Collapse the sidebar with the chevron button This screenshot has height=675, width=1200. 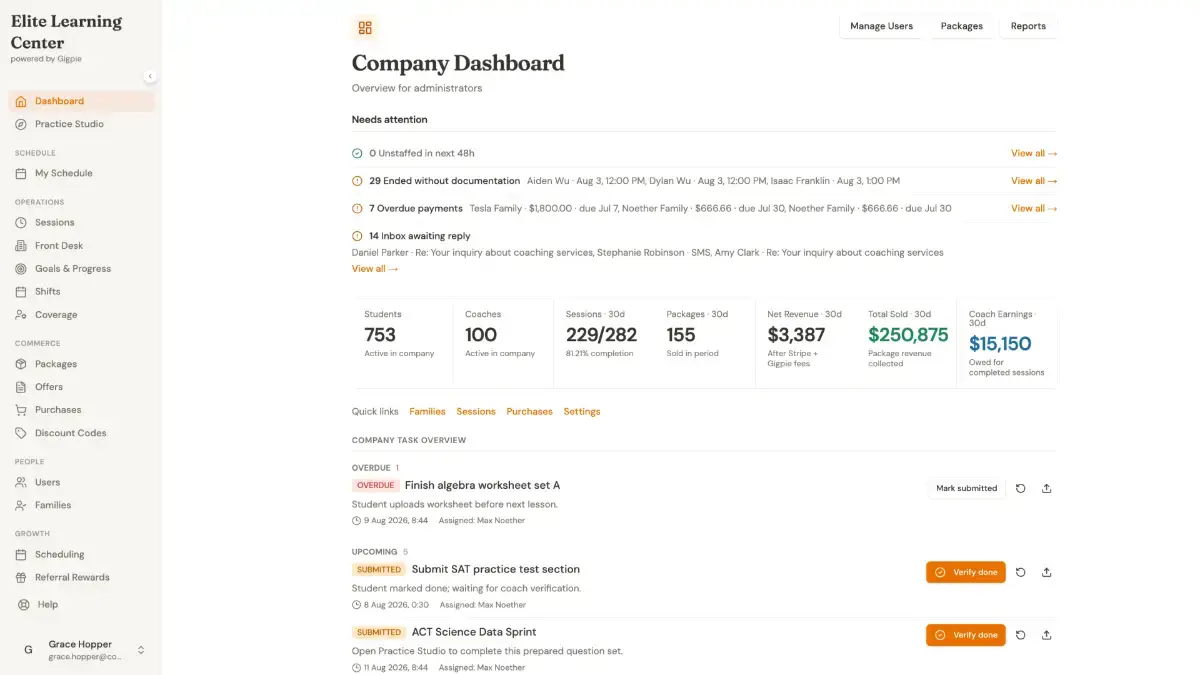[150, 76]
